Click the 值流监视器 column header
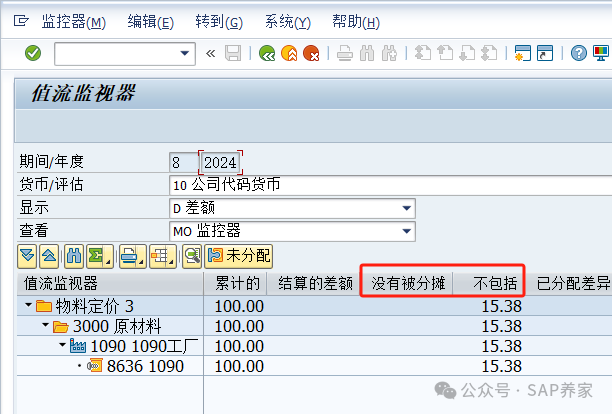612x414 pixels. tap(110, 283)
